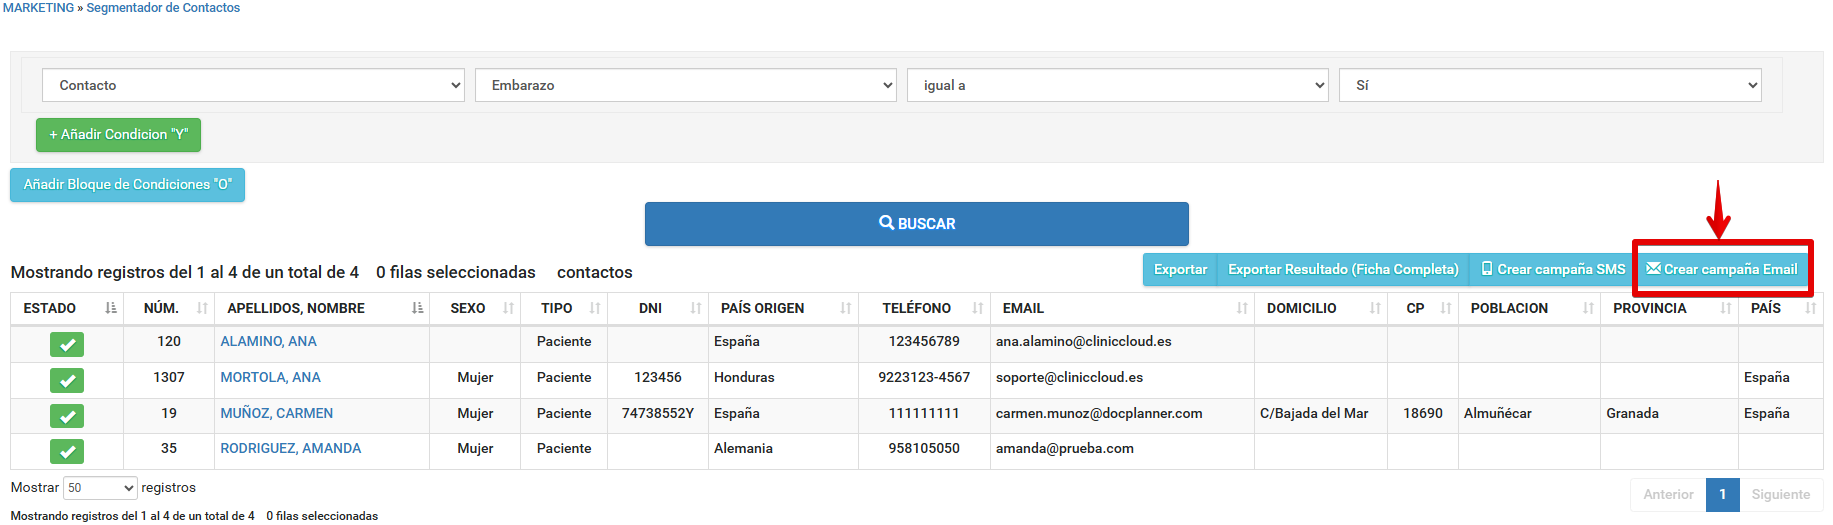1833x525 pixels.
Task: Sort table by ESTADO column sort icon
Action: point(111,309)
